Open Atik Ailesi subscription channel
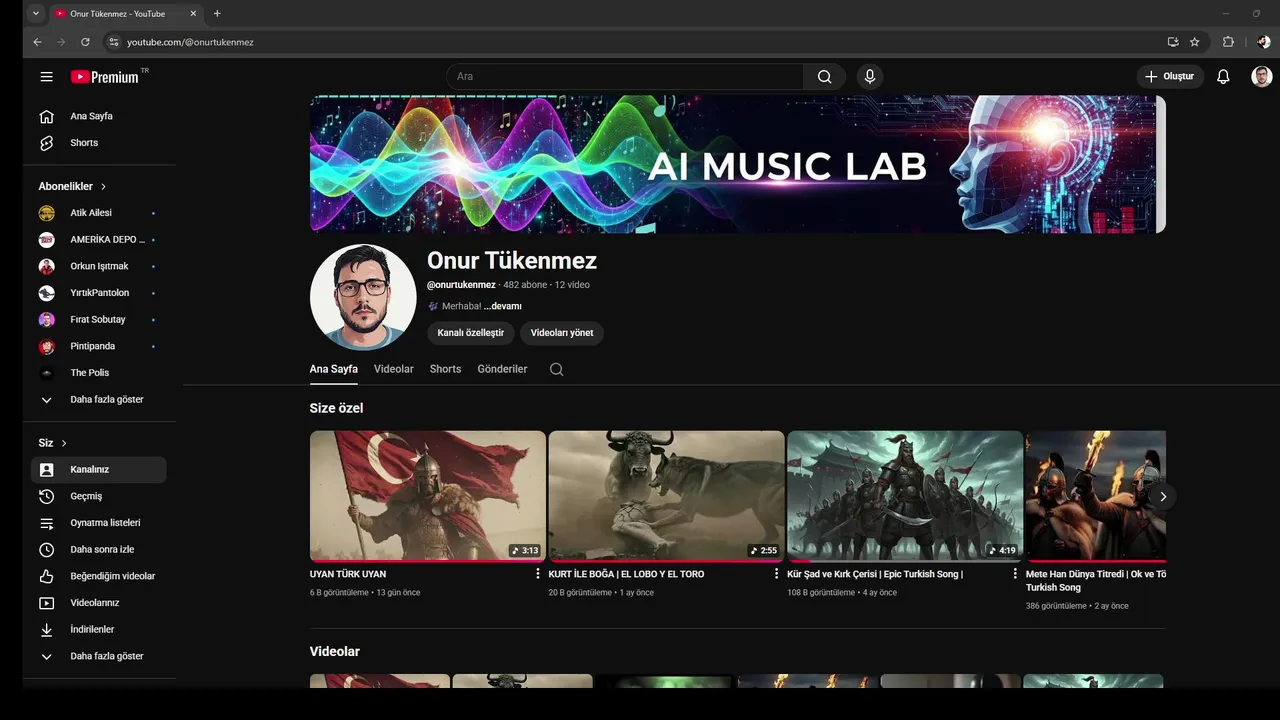This screenshot has height=720, width=1280. (98, 213)
